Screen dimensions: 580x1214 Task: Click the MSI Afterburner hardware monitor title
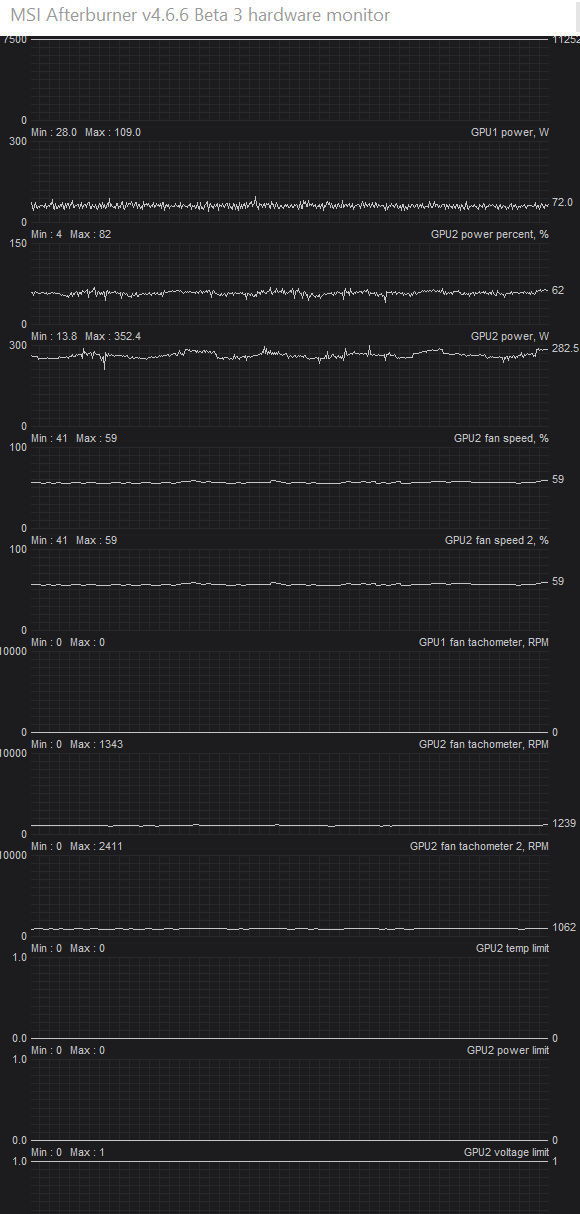200,15
